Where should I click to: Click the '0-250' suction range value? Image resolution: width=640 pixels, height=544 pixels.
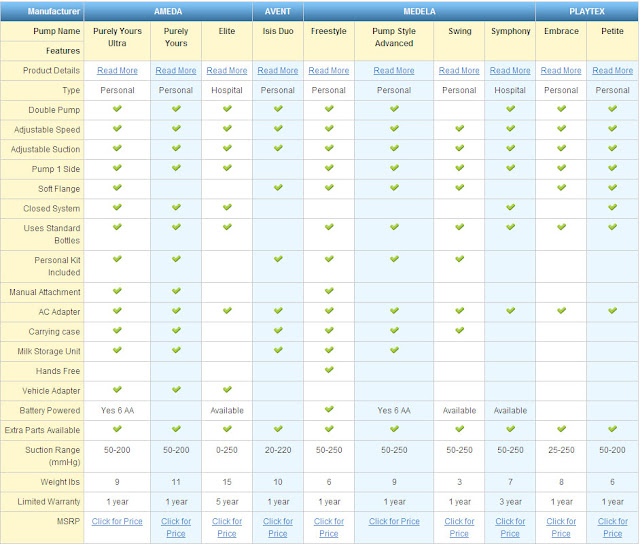227,450
